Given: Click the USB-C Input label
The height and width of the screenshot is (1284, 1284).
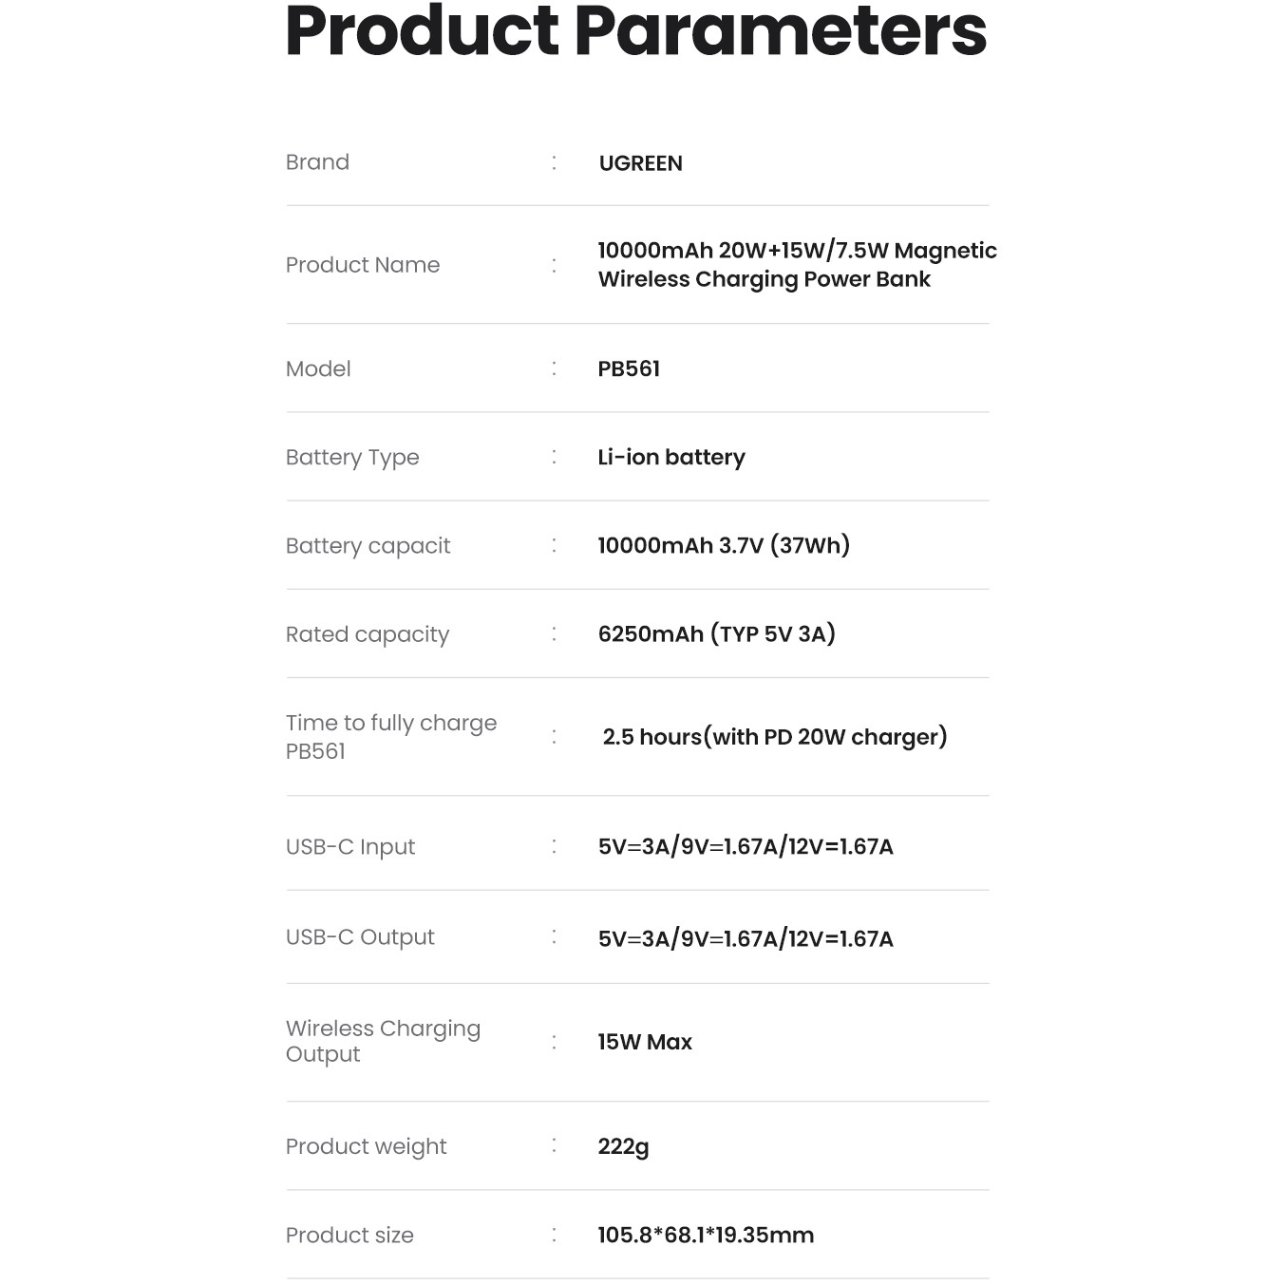Looking at the screenshot, I should pos(350,847).
